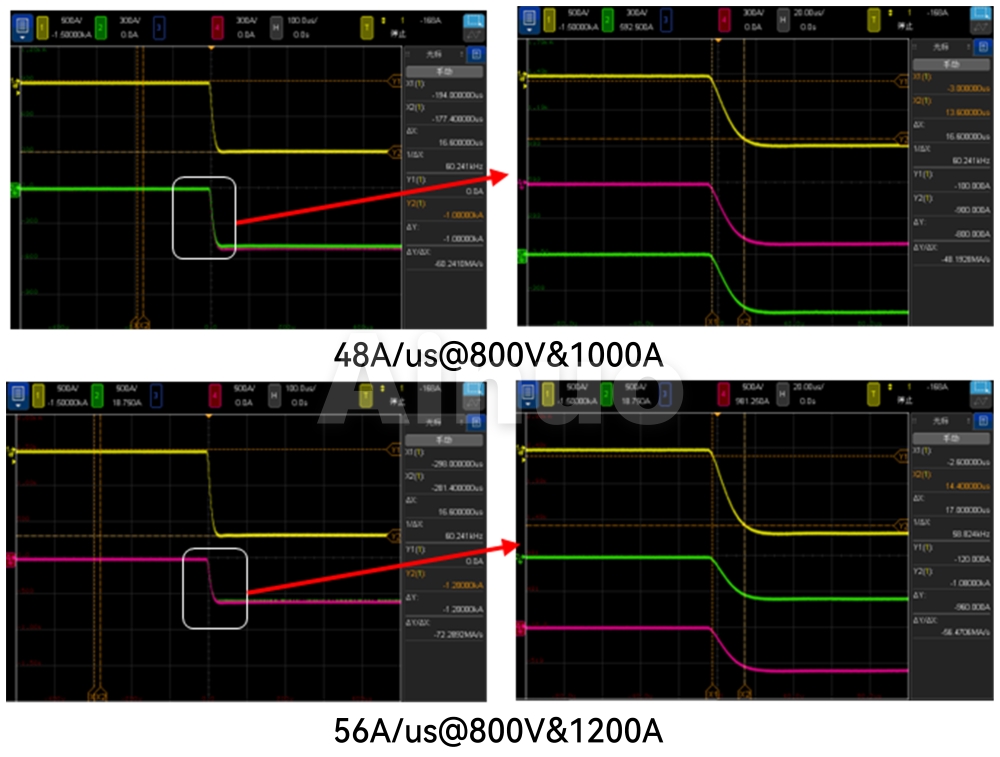Select the pink channel 4 ground marker in the bottom-left scope
Viewport: 1000px width, 757px height.
pyautogui.click(x=11, y=560)
